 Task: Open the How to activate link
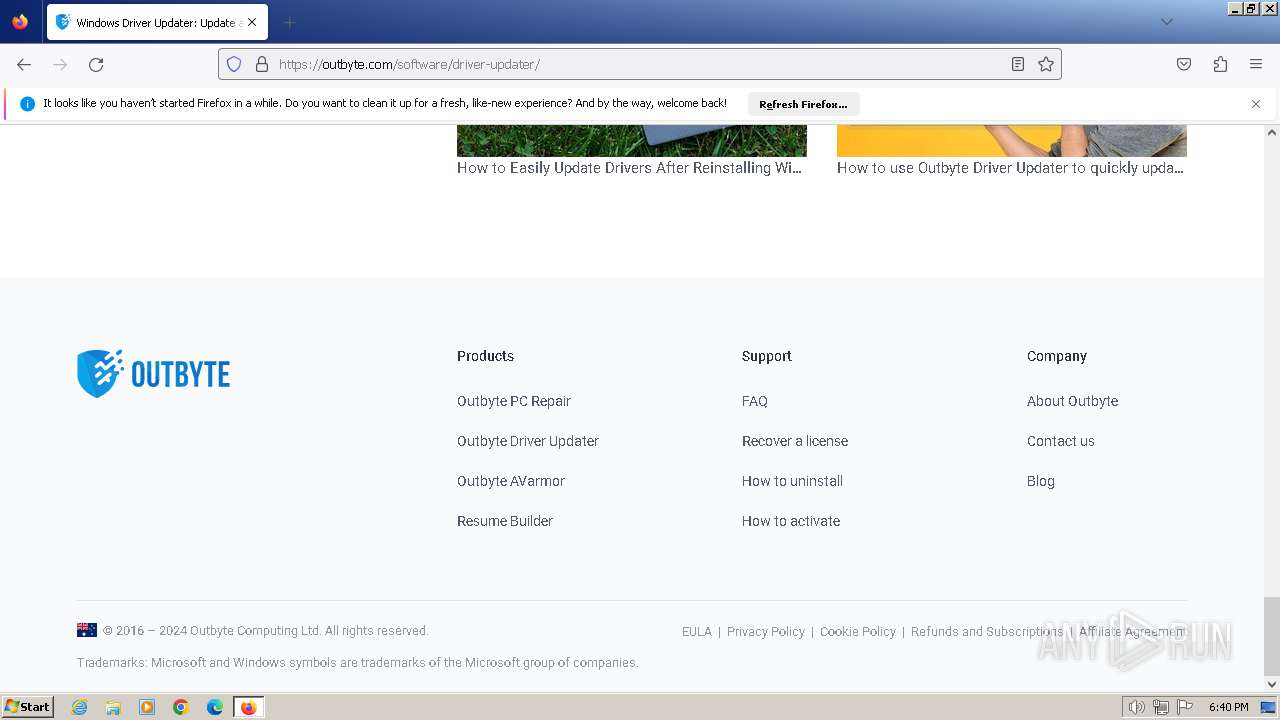pos(791,521)
